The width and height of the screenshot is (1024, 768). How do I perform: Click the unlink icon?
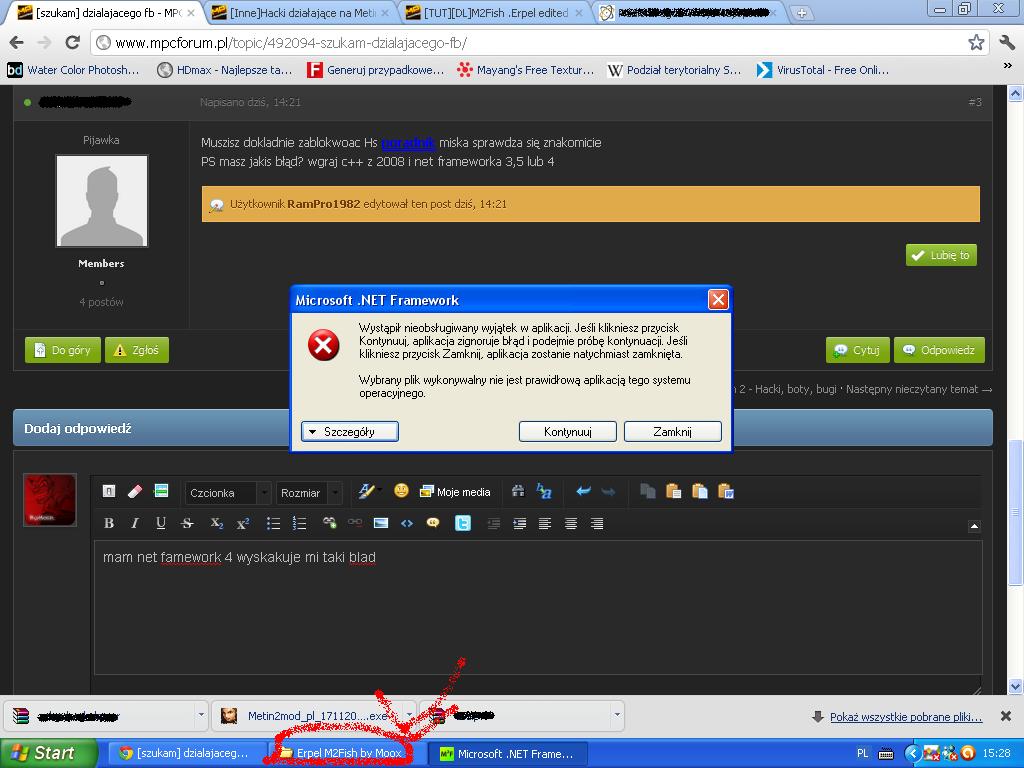pos(355,522)
